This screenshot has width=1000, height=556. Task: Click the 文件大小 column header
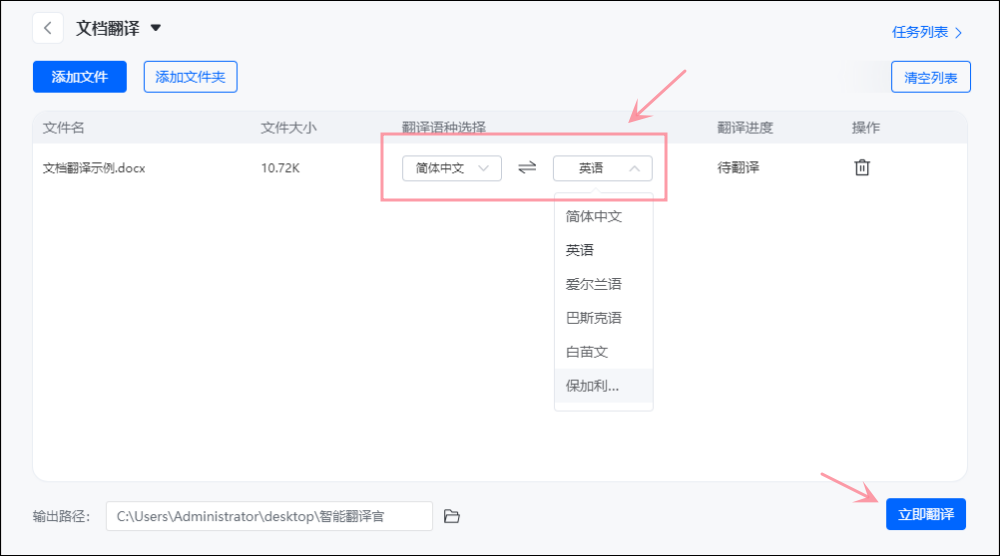coord(288,128)
